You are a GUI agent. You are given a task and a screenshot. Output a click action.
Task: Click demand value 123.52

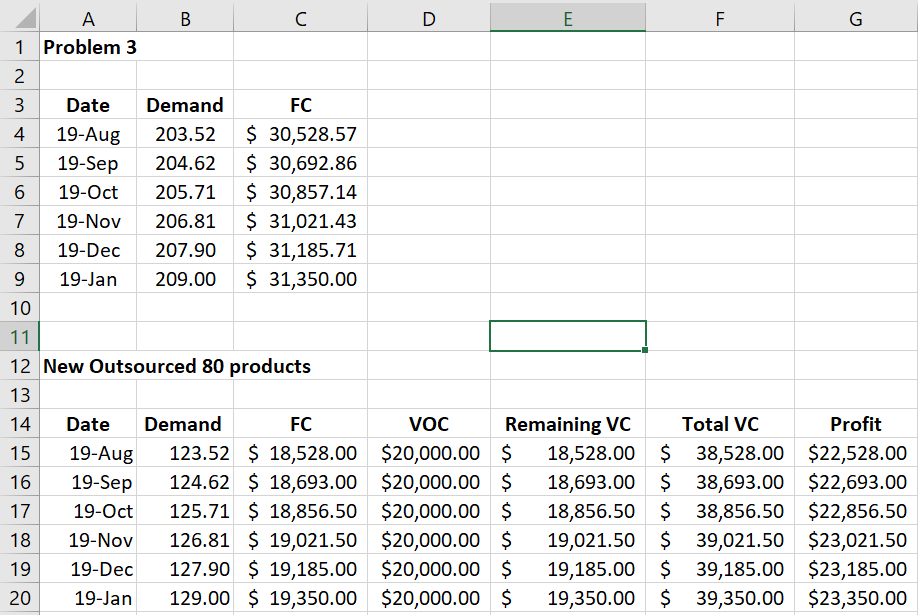185,453
